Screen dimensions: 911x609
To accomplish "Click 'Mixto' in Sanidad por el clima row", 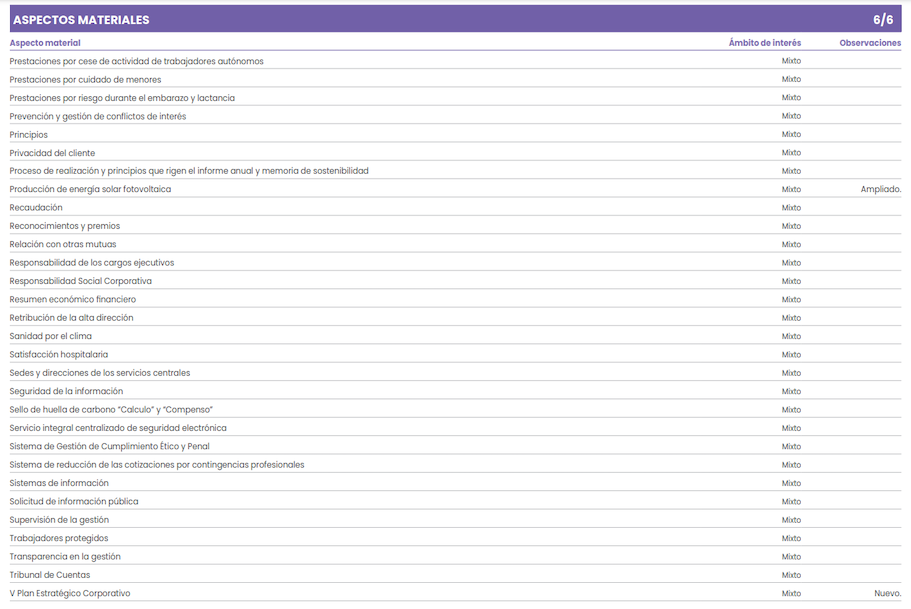I will 791,336.
